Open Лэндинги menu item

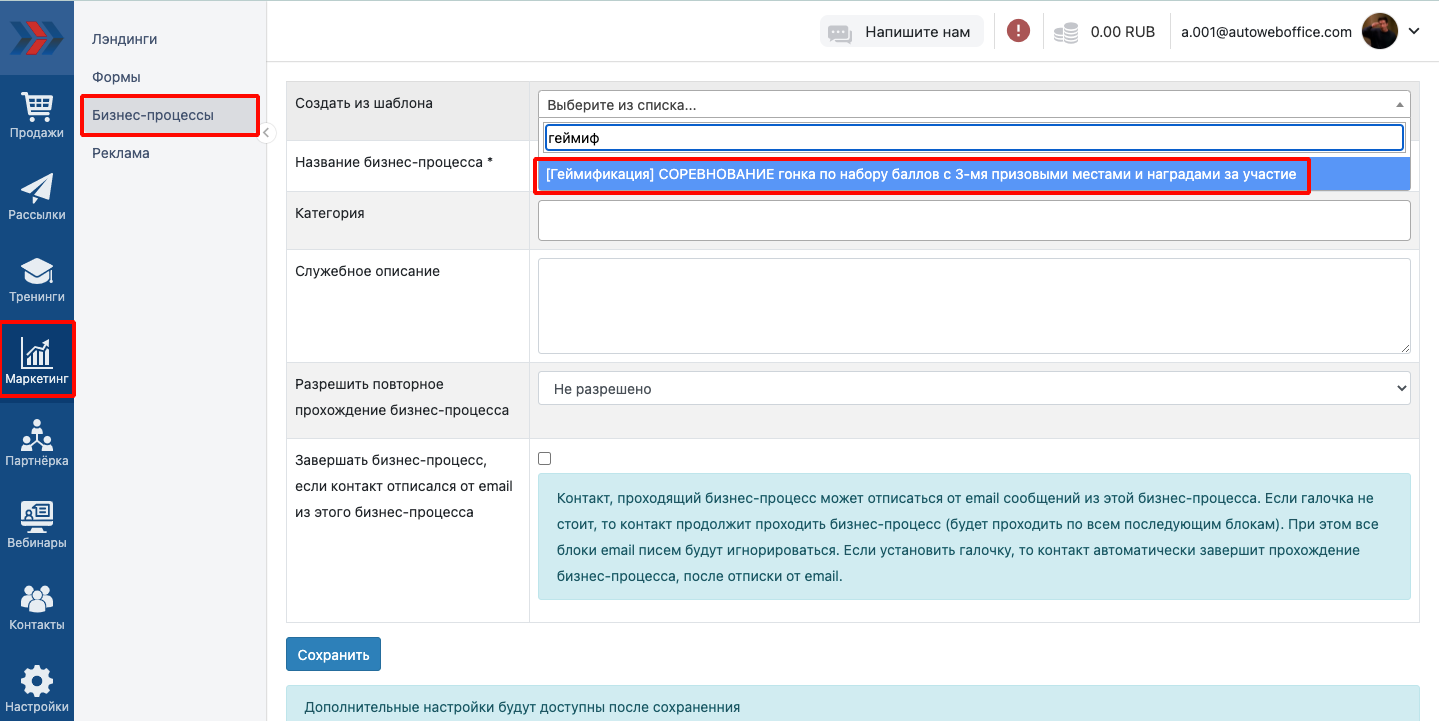pyautogui.click(x=125, y=39)
